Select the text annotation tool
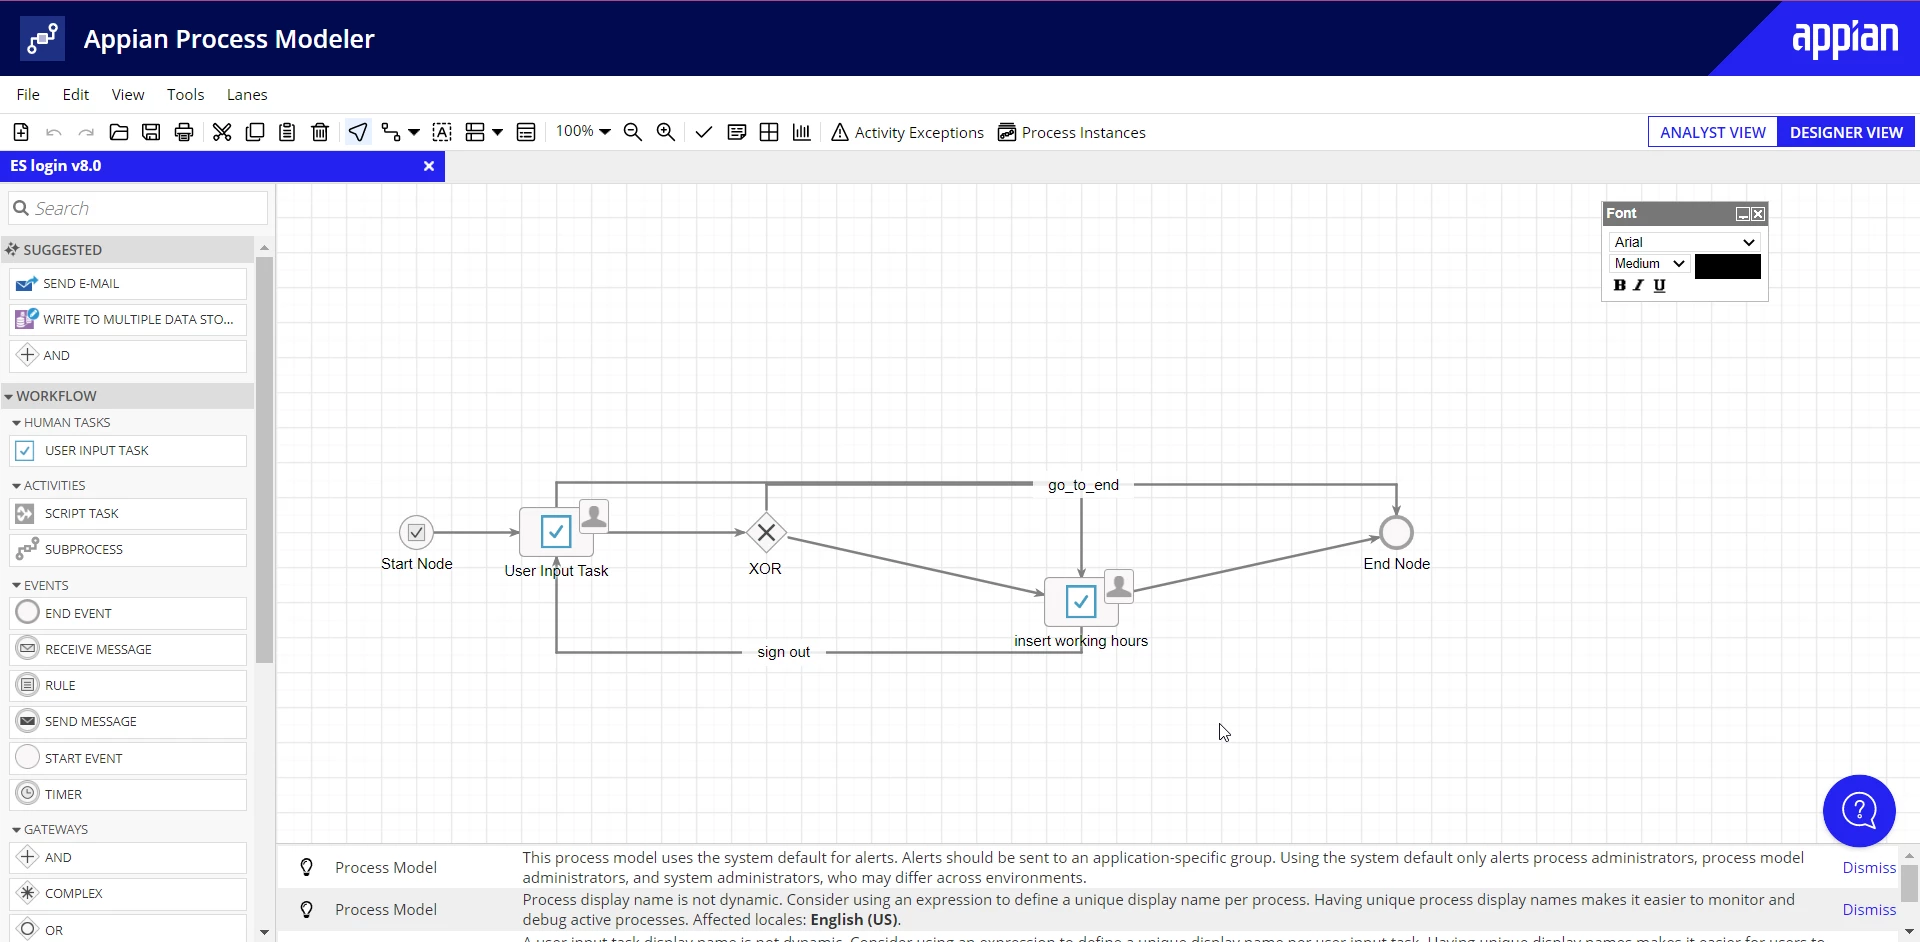Screen dimensions: 1920x942 (442, 132)
